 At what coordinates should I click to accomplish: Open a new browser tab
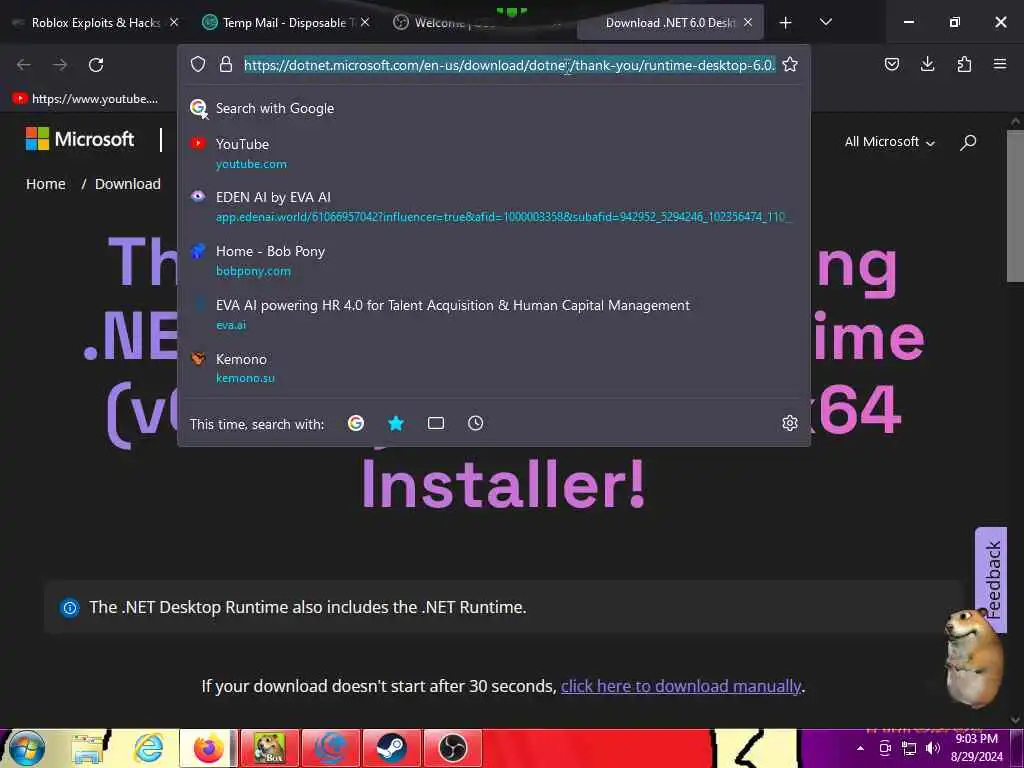tap(786, 23)
